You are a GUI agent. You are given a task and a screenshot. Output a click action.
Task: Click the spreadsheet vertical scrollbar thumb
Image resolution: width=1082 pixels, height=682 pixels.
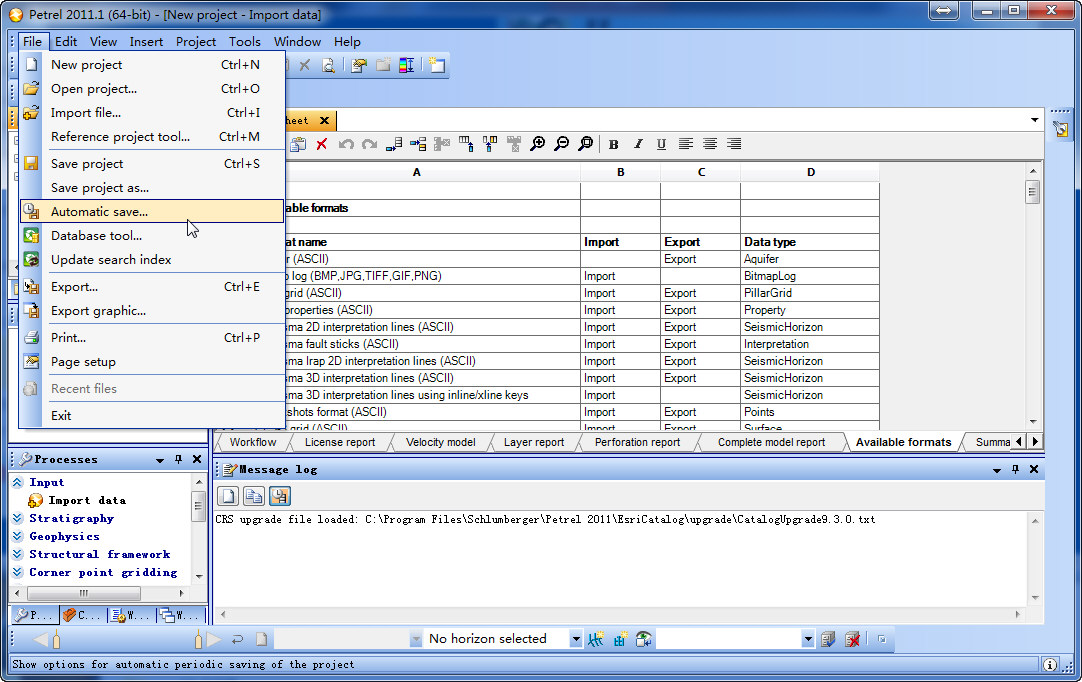point(1032,191)
